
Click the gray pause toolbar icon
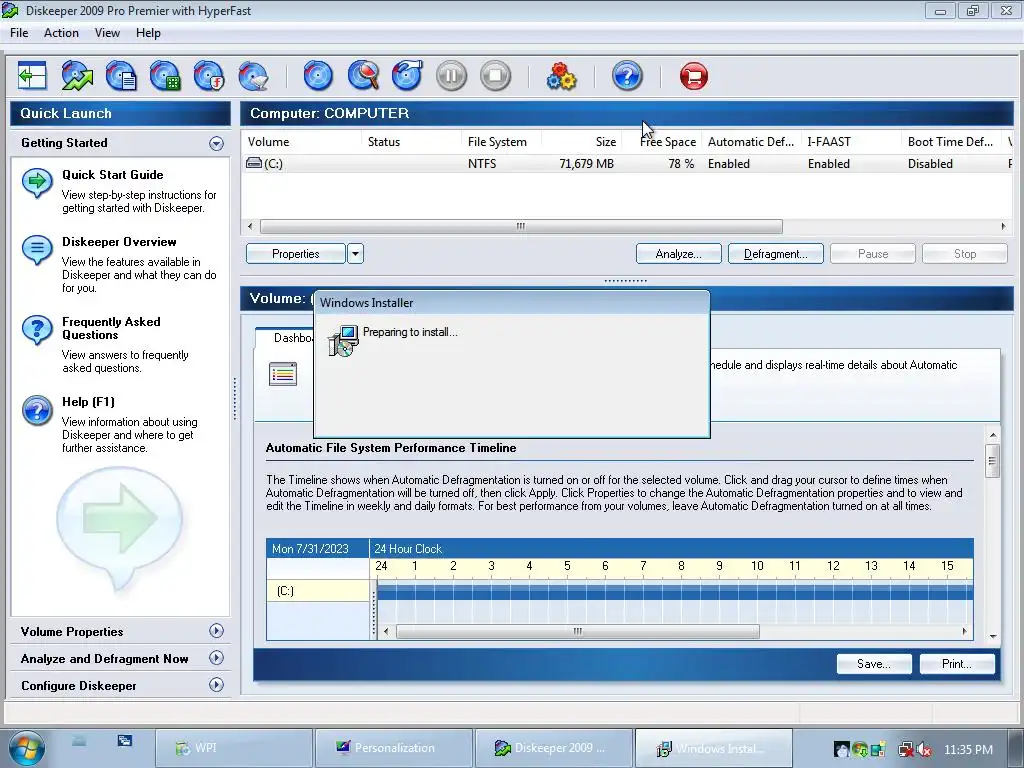pos(451,76)
